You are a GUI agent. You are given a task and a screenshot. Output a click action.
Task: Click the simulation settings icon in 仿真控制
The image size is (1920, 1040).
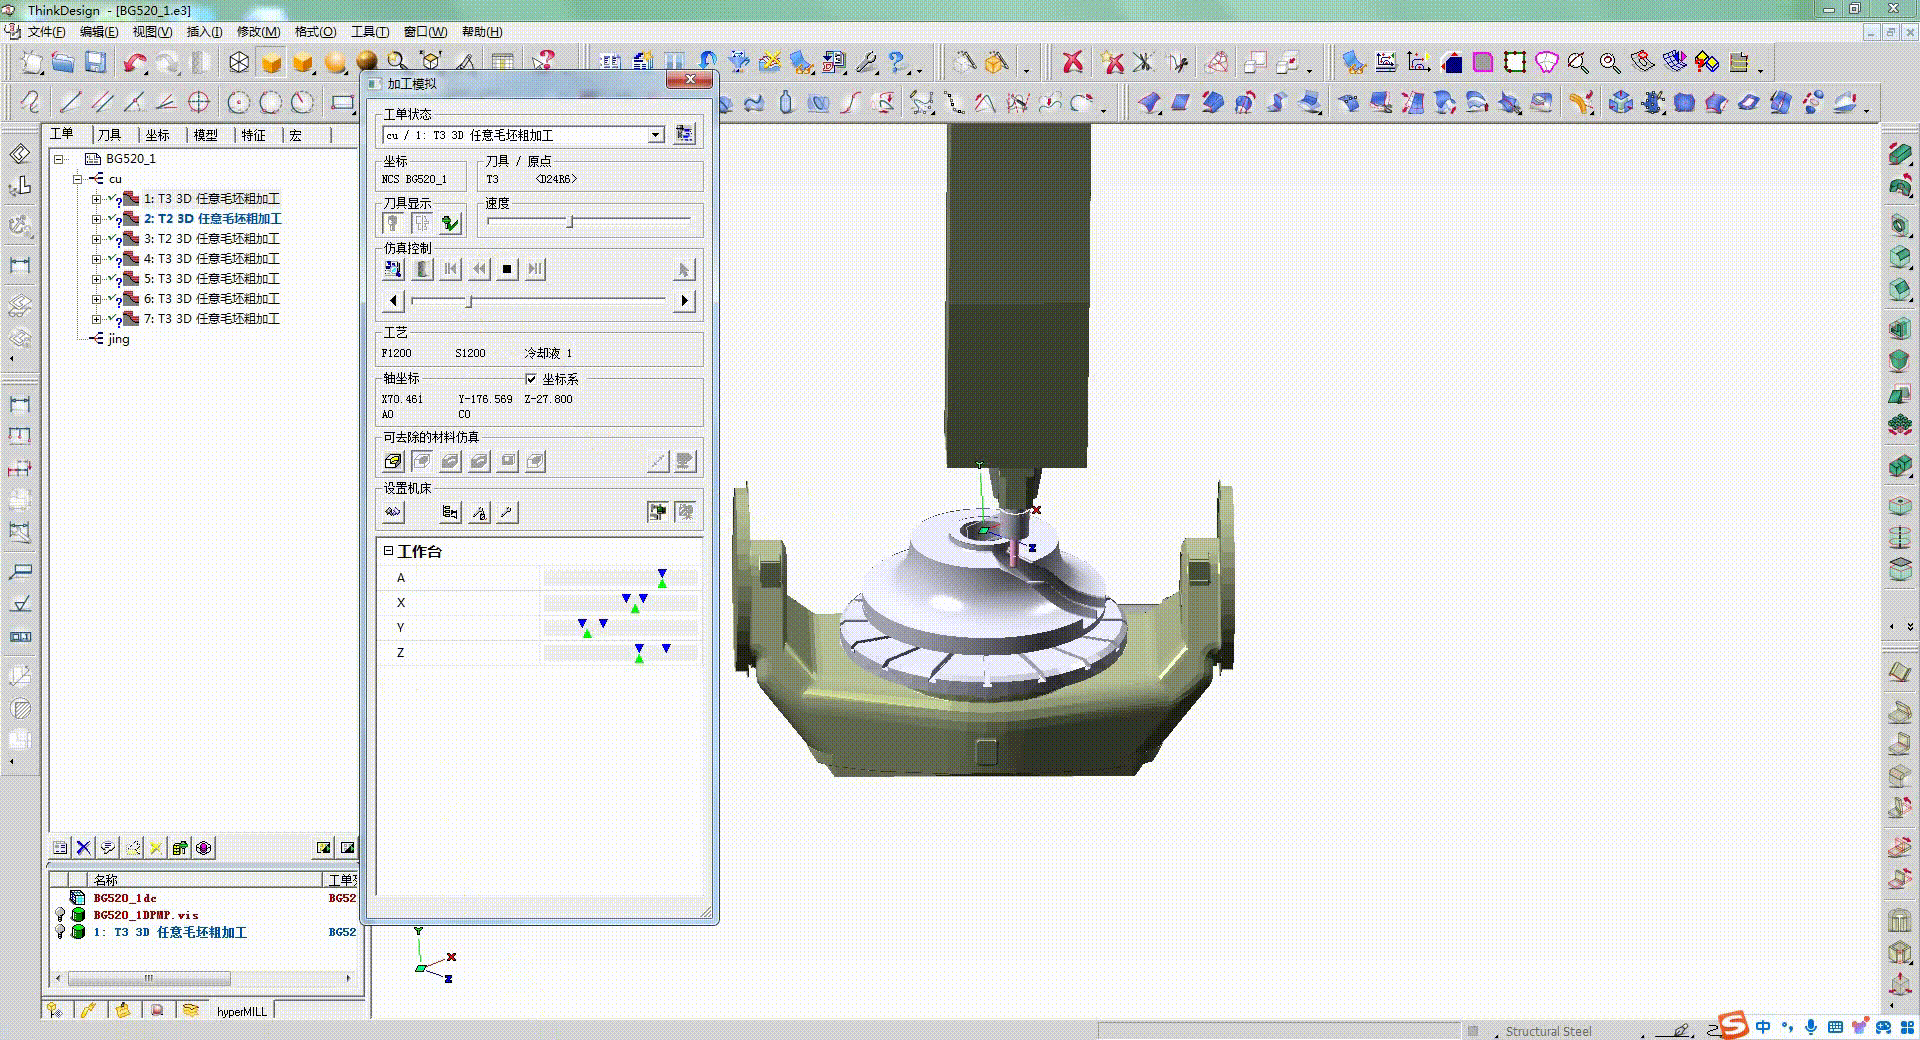(x=393, y=269)
